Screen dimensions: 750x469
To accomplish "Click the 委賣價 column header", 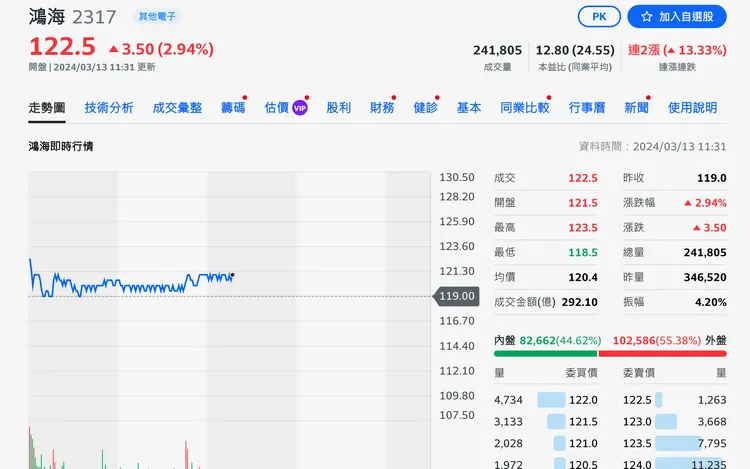I will [639, 373].
